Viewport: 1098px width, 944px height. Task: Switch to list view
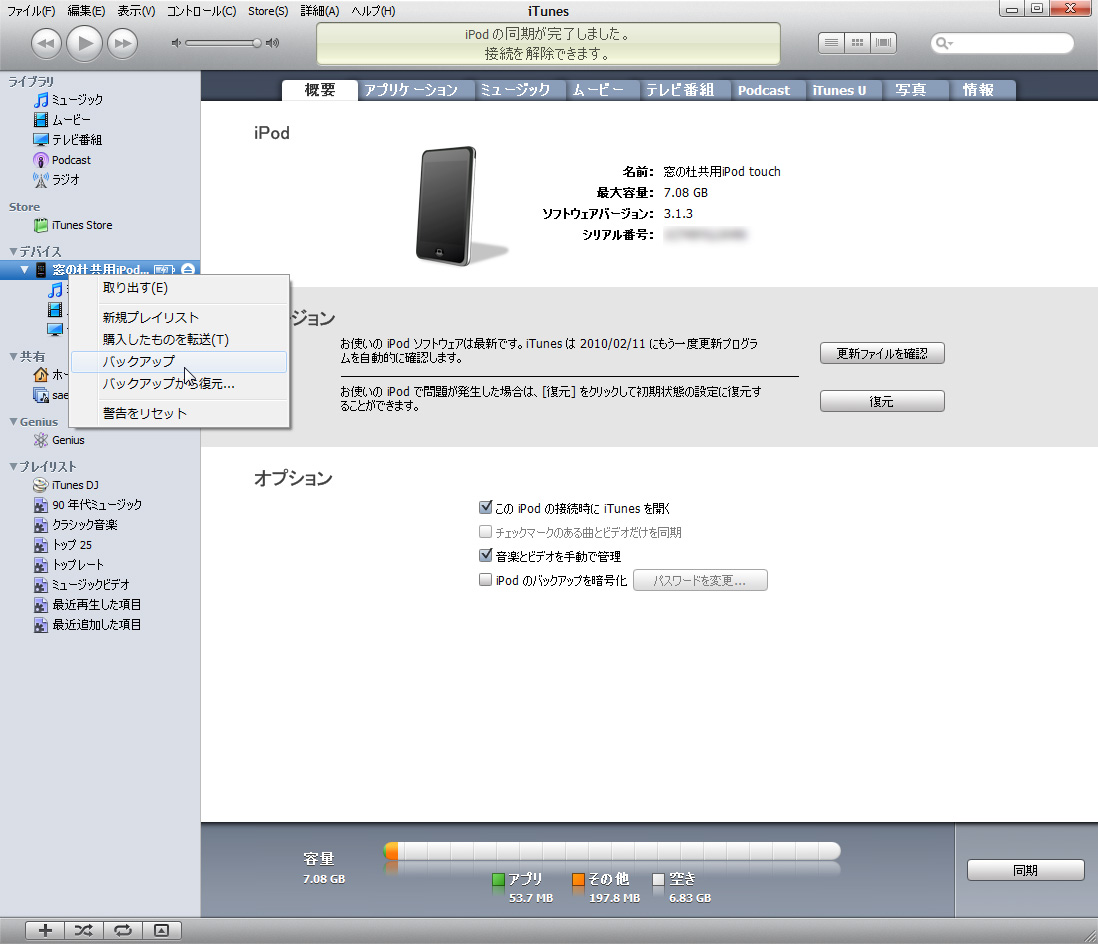(x=831, y=43)
